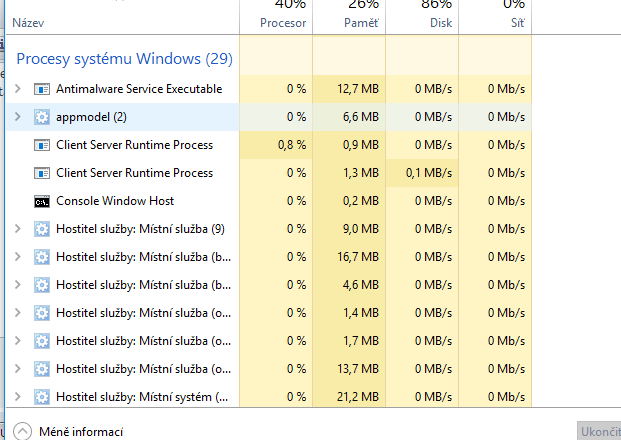
Task: Expand the Hostitel služby: Místní systém row
Action: [17, 397]
